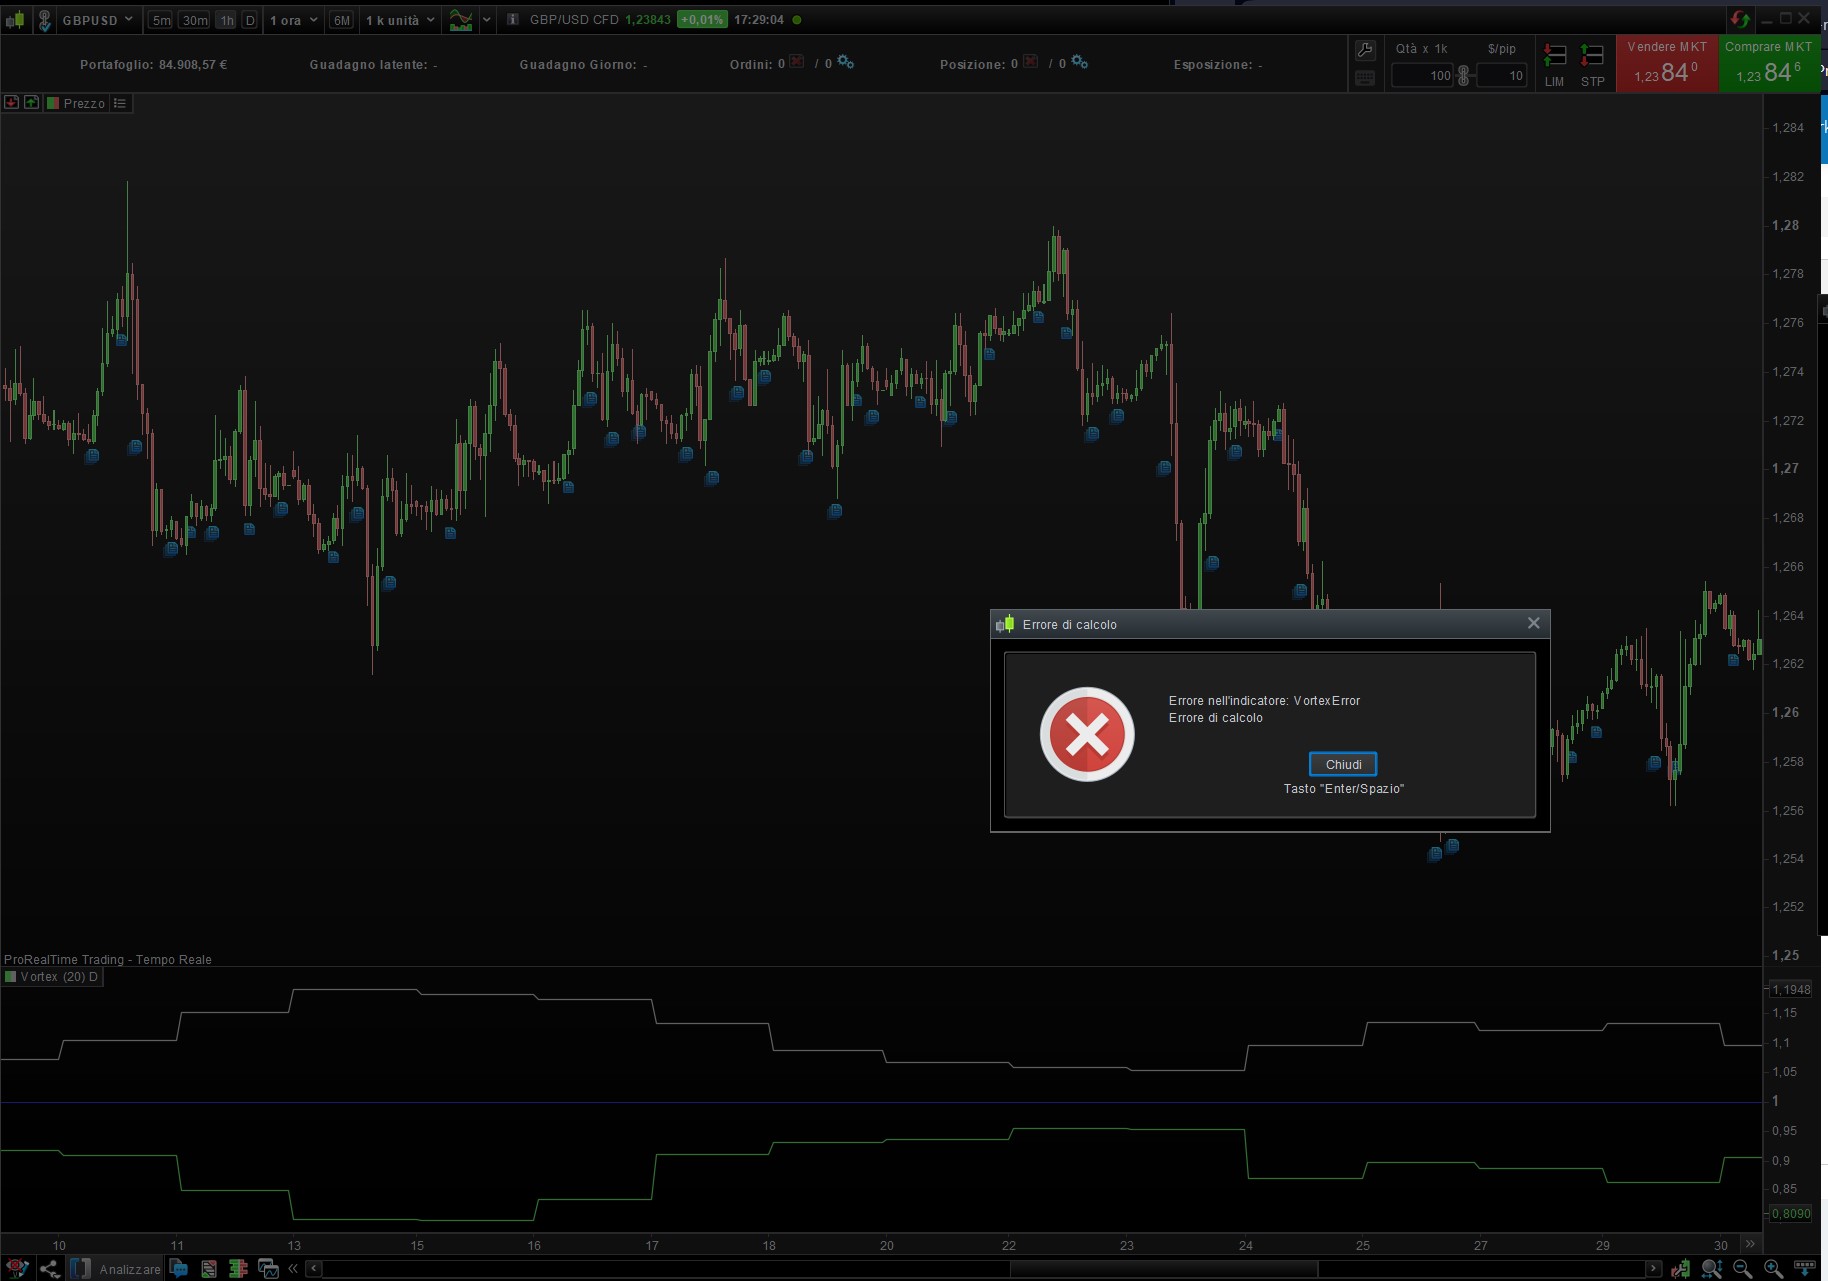The height and width of the screenshot is (1281, 1828).
Task: Click the Chiudi button in error dialog
Action: [x=1343, y=764]
